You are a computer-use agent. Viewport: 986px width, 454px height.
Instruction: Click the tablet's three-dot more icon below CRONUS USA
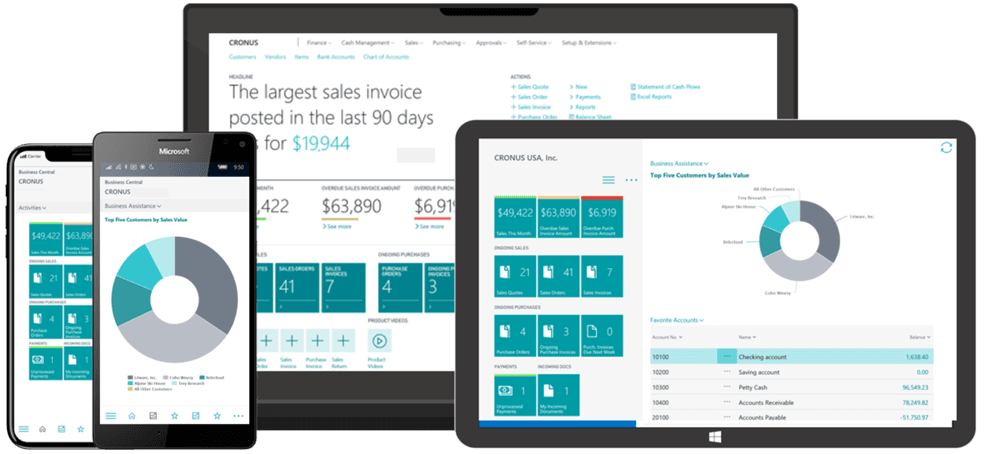tap(631, 180)
